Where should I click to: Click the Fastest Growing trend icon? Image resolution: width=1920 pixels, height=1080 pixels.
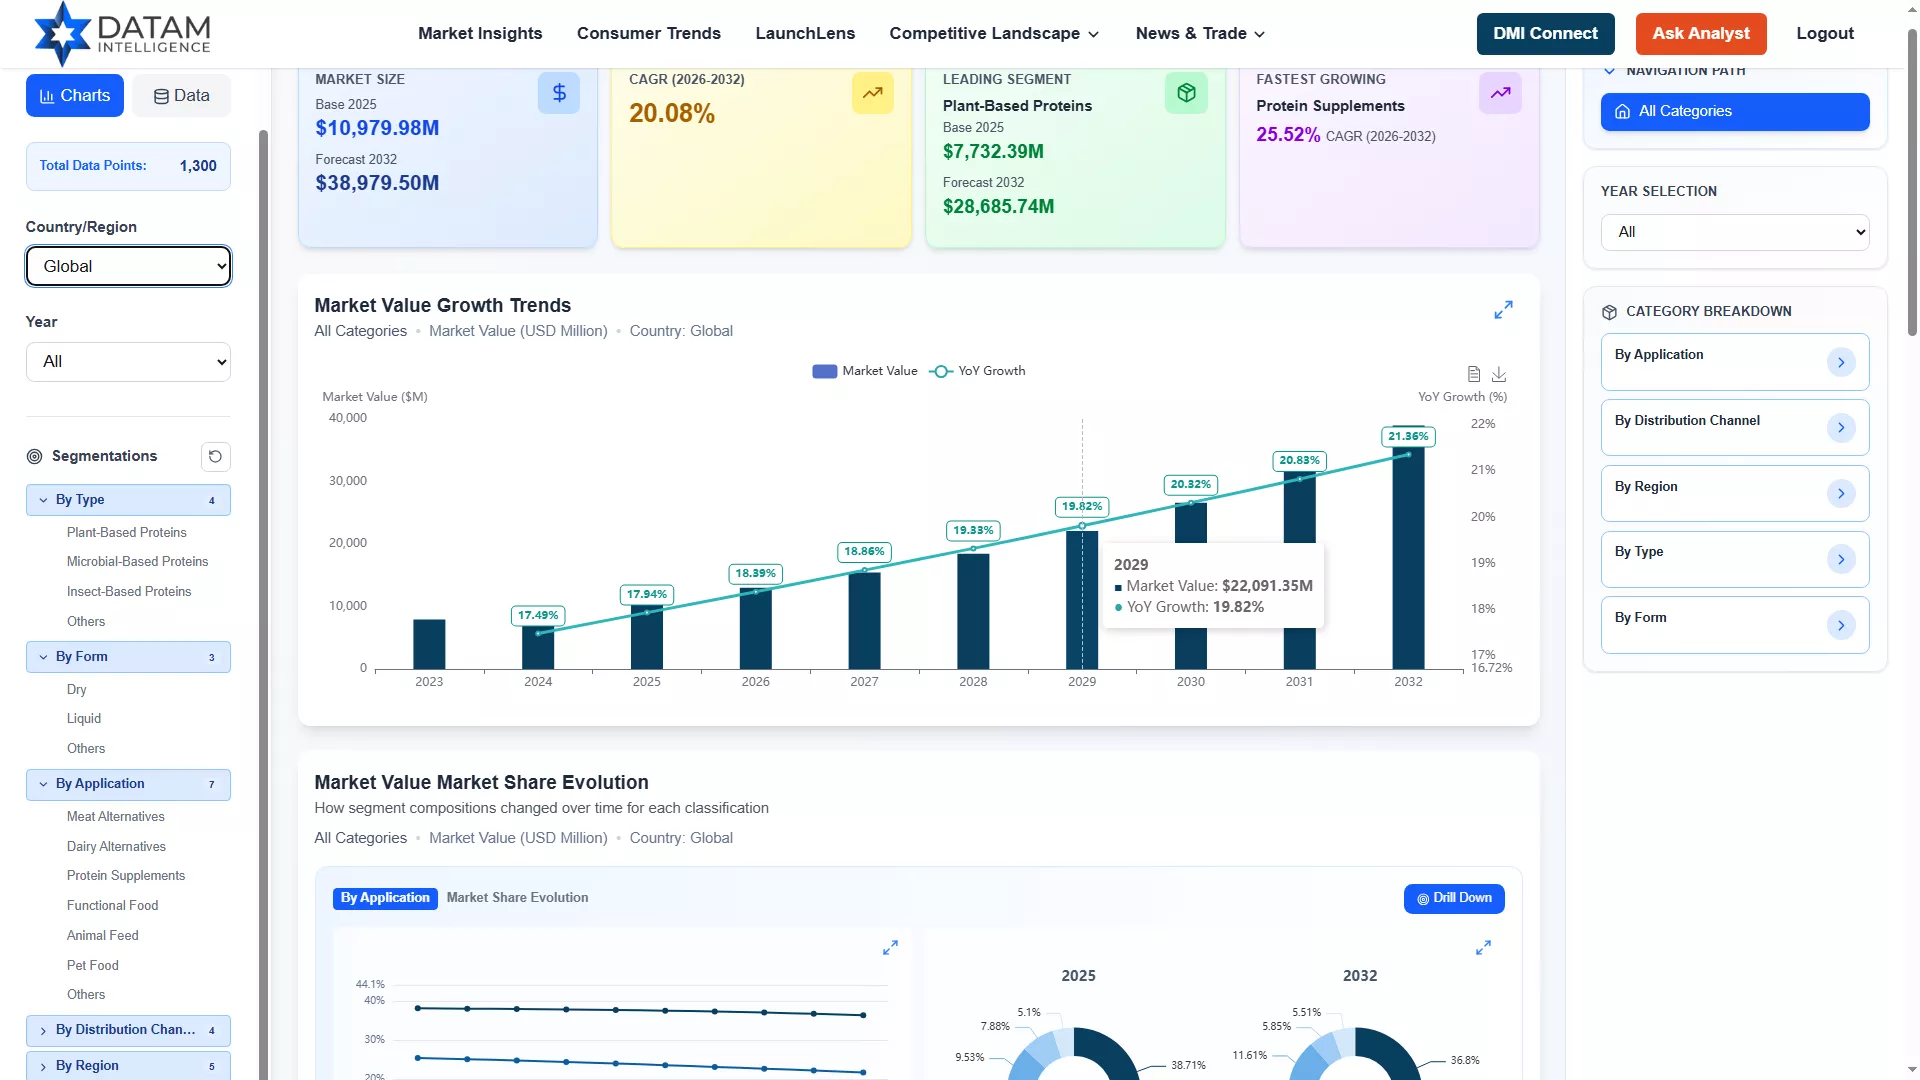point(1500,93)
